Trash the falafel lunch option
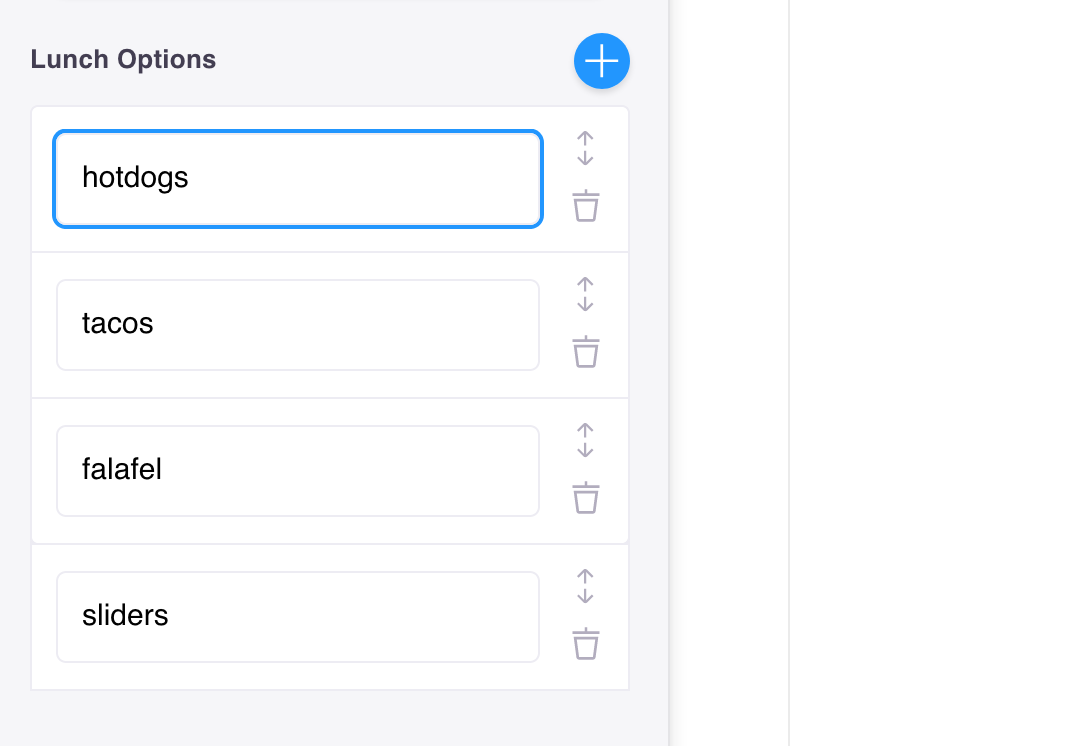The width and height of the screenshot is (1066, 746). click(x=585, y=498)
